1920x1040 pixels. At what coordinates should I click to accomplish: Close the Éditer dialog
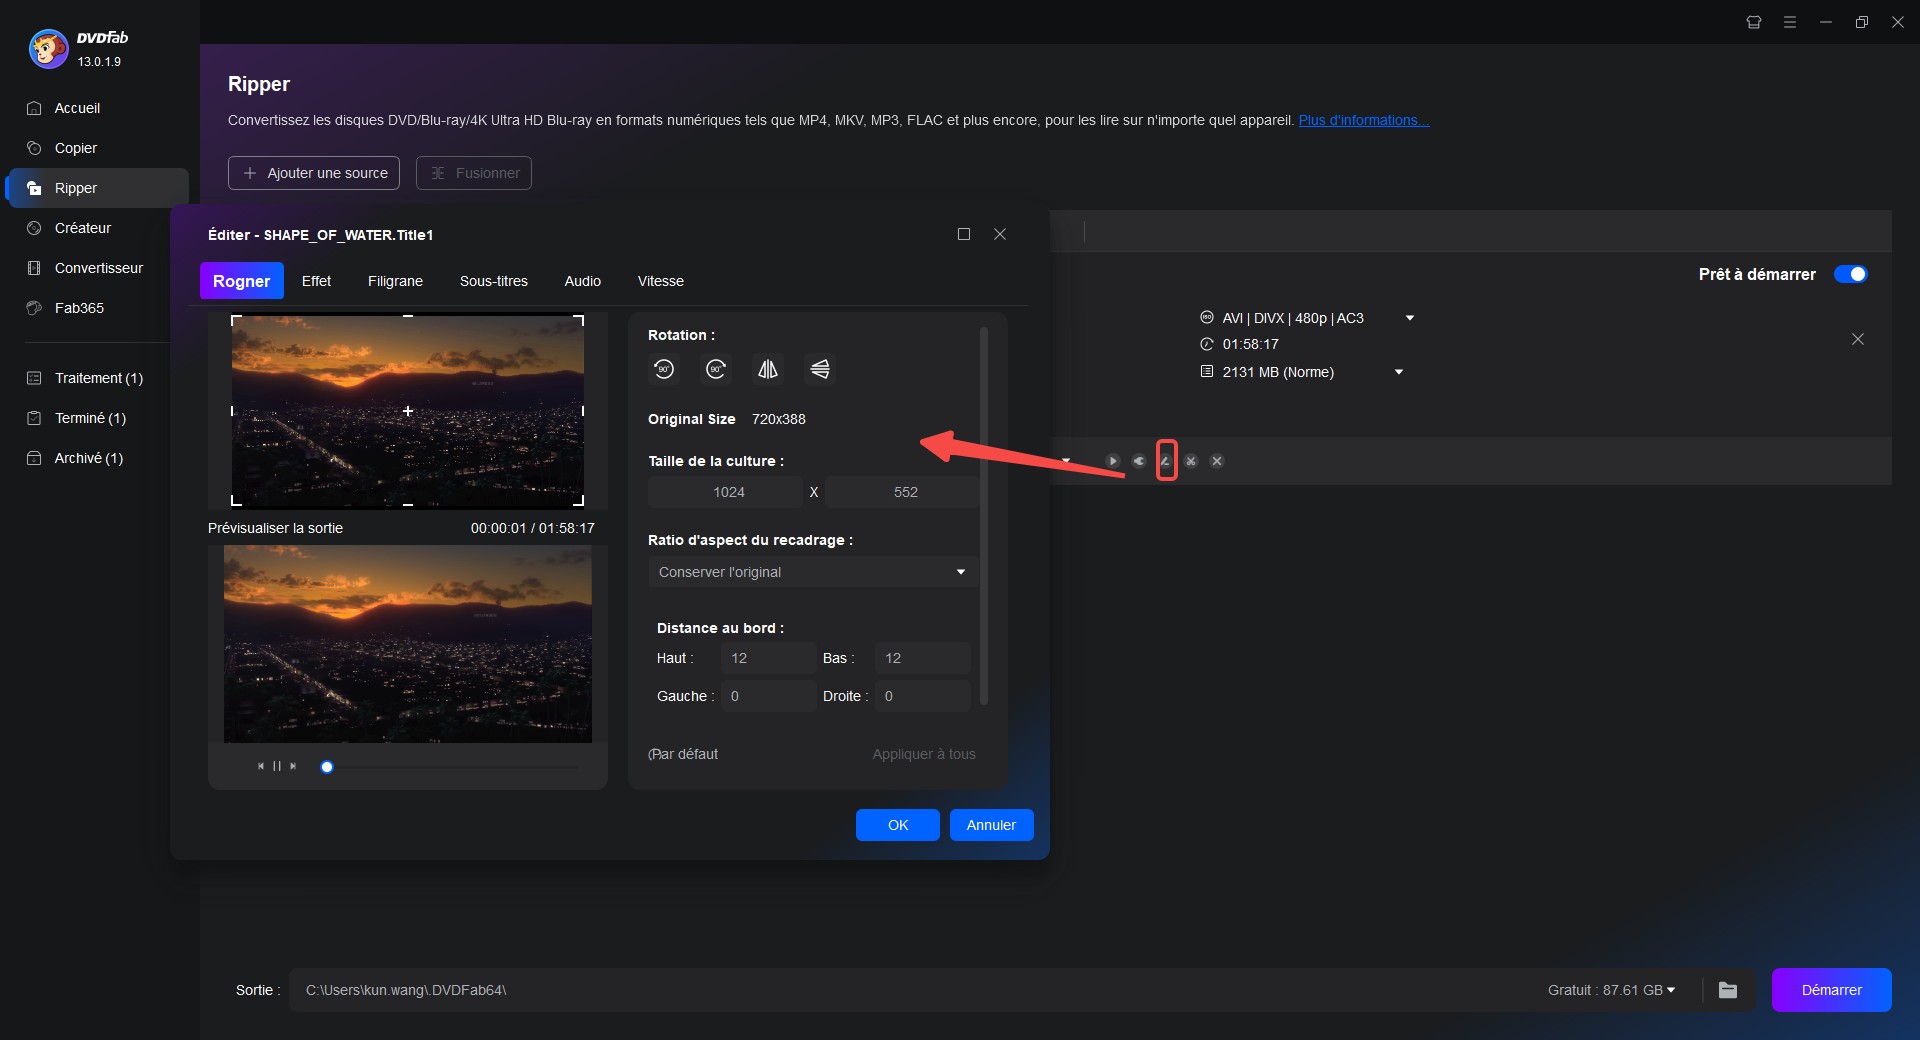[x=1000, y=234]
